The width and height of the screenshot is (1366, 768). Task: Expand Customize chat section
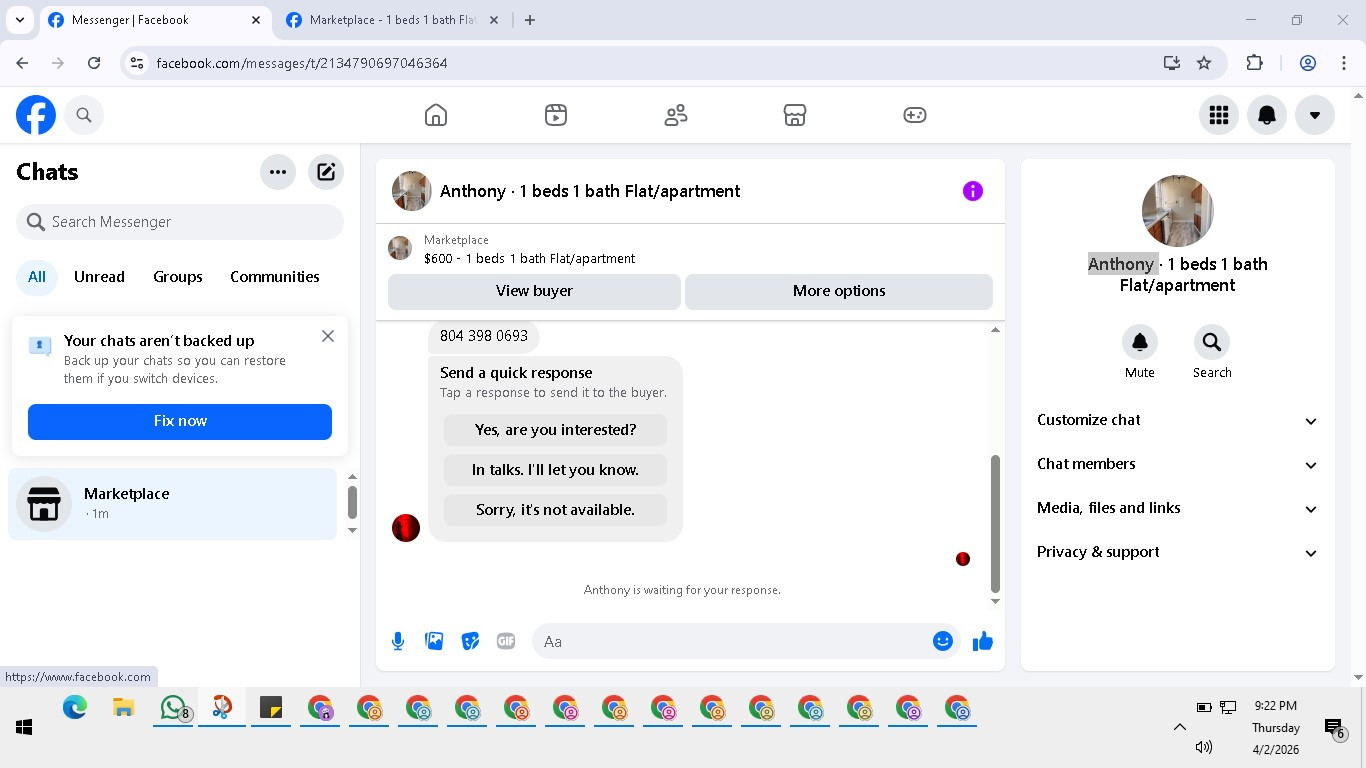click(1178, 421)
